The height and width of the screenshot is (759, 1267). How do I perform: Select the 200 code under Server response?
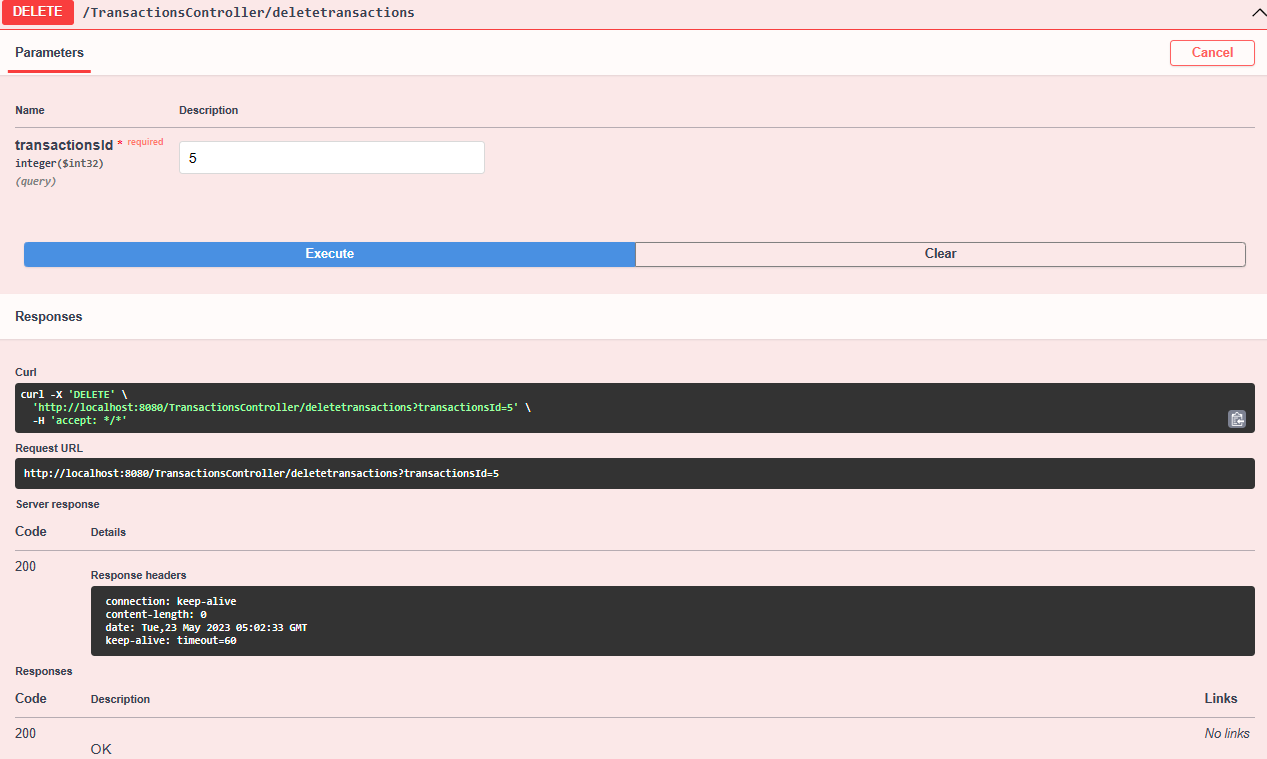click(23, 566)
